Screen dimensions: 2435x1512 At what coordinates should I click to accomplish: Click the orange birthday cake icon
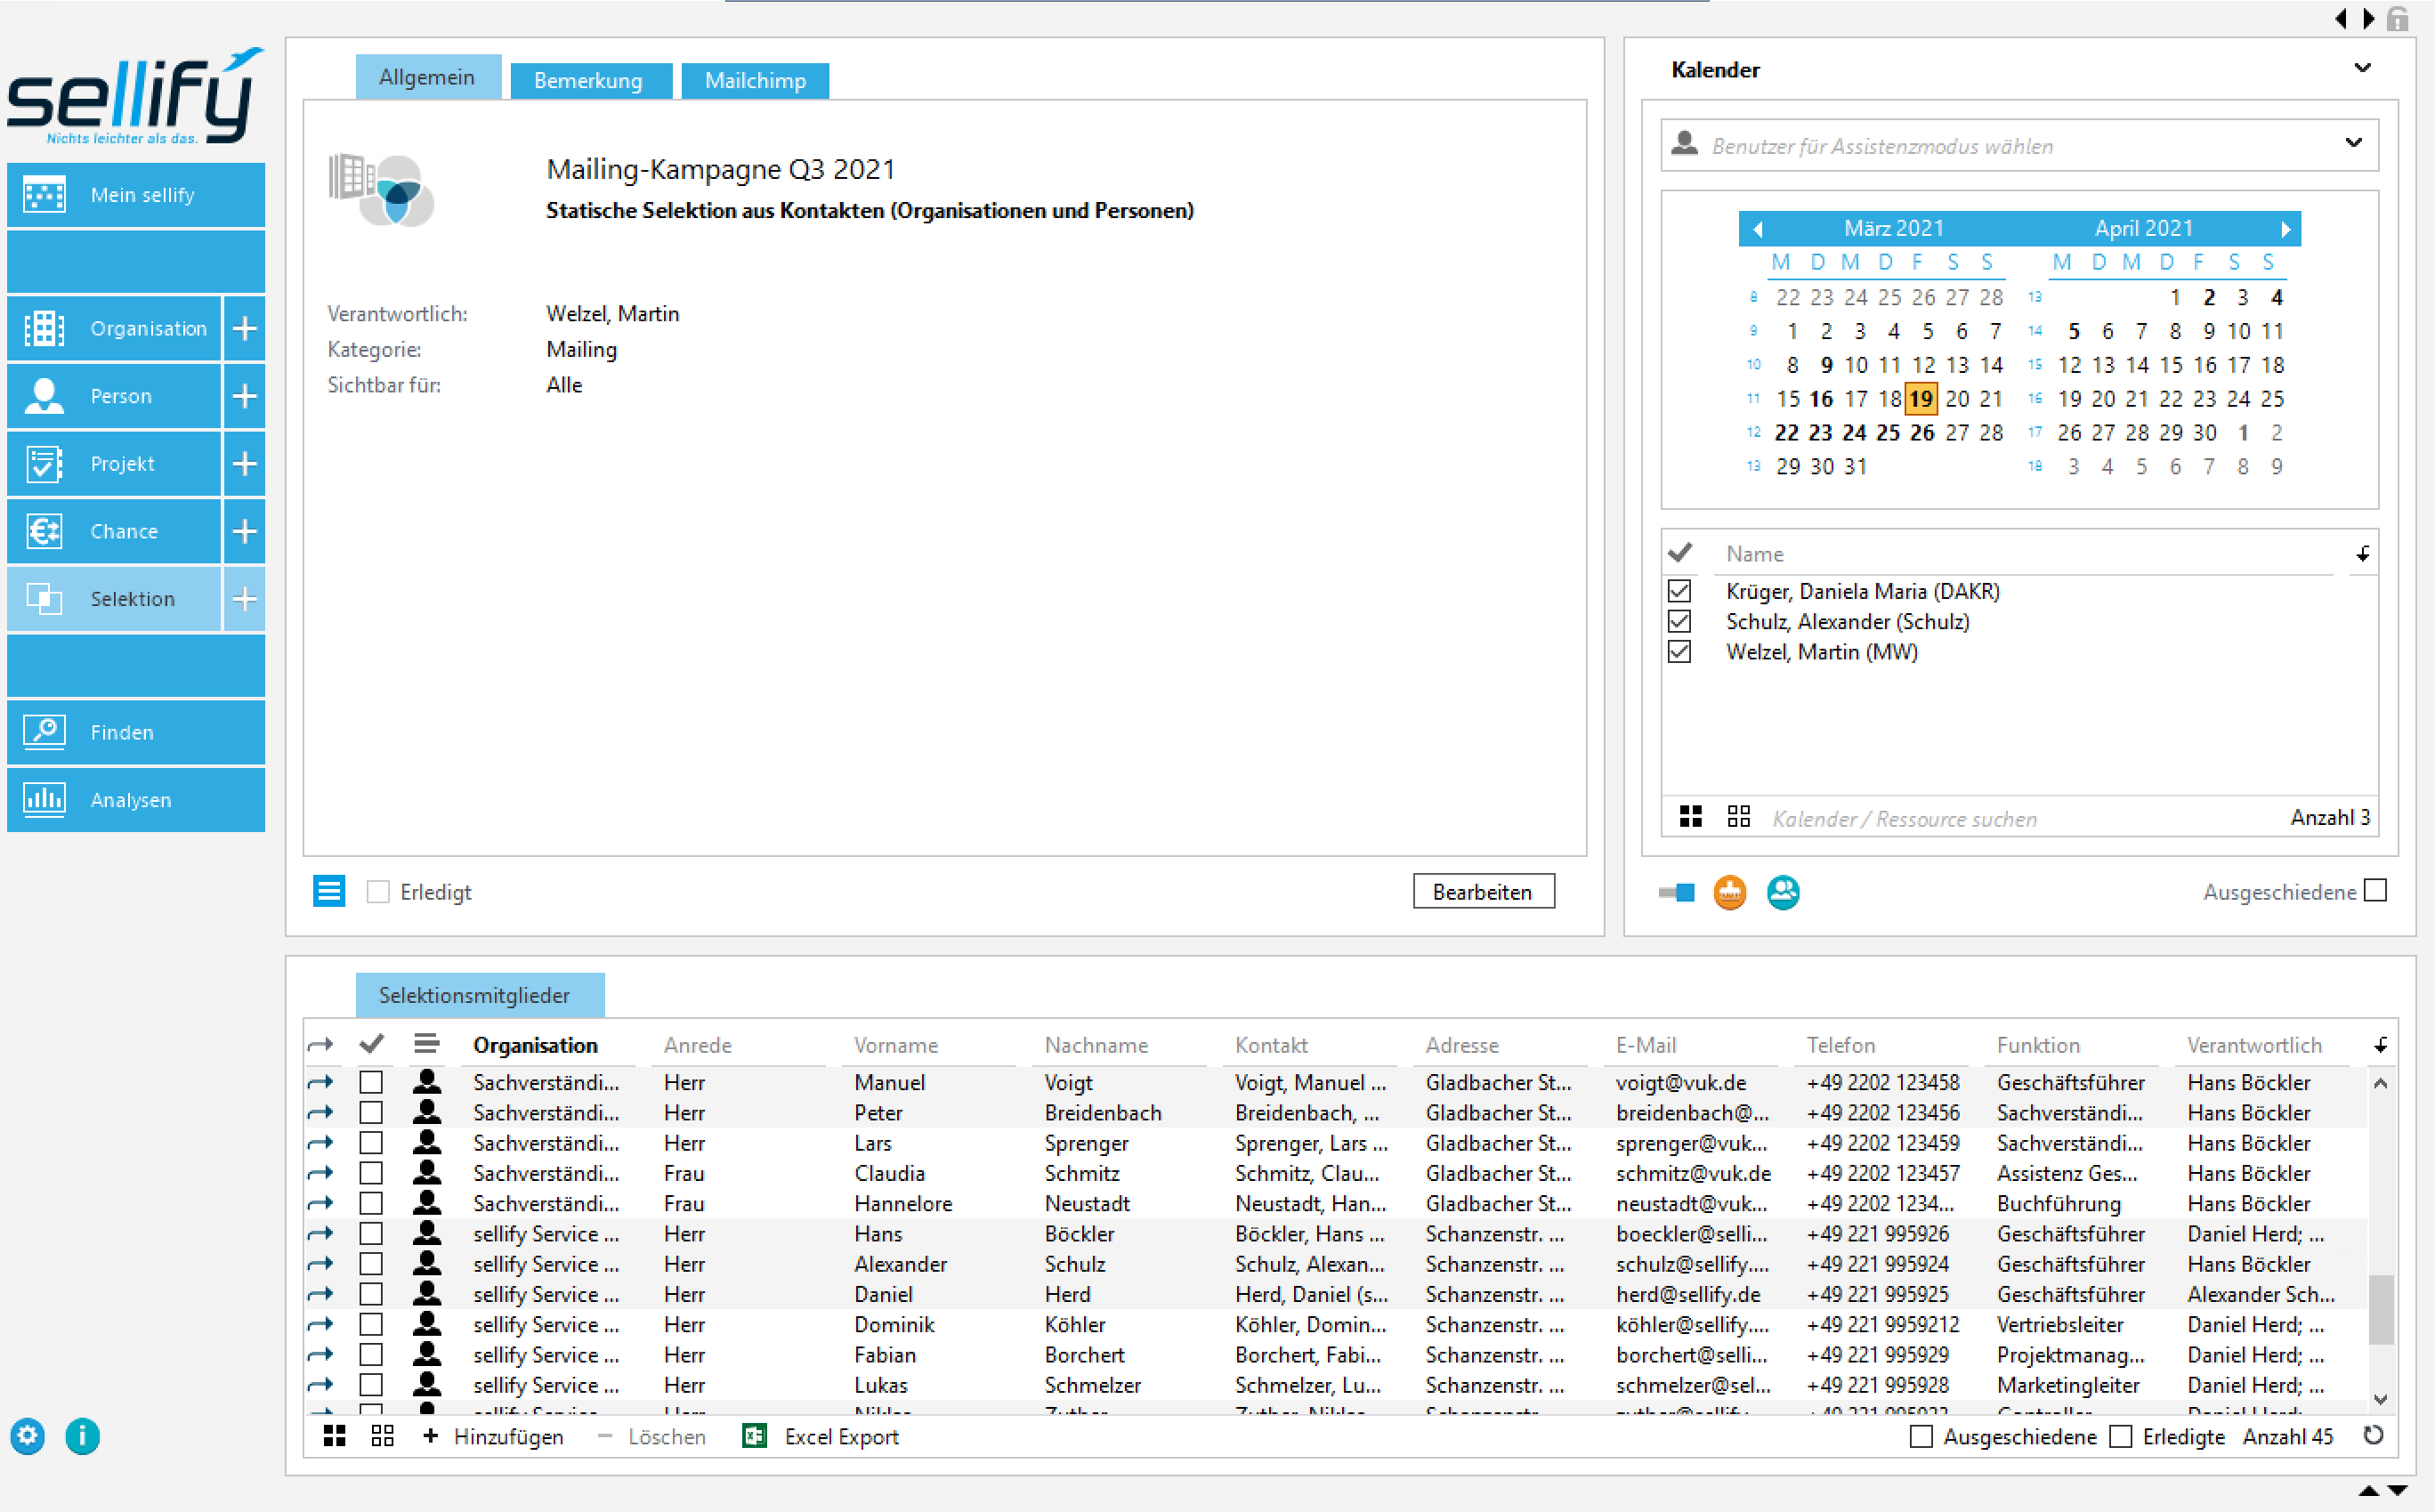click(x=1729, y=892)
